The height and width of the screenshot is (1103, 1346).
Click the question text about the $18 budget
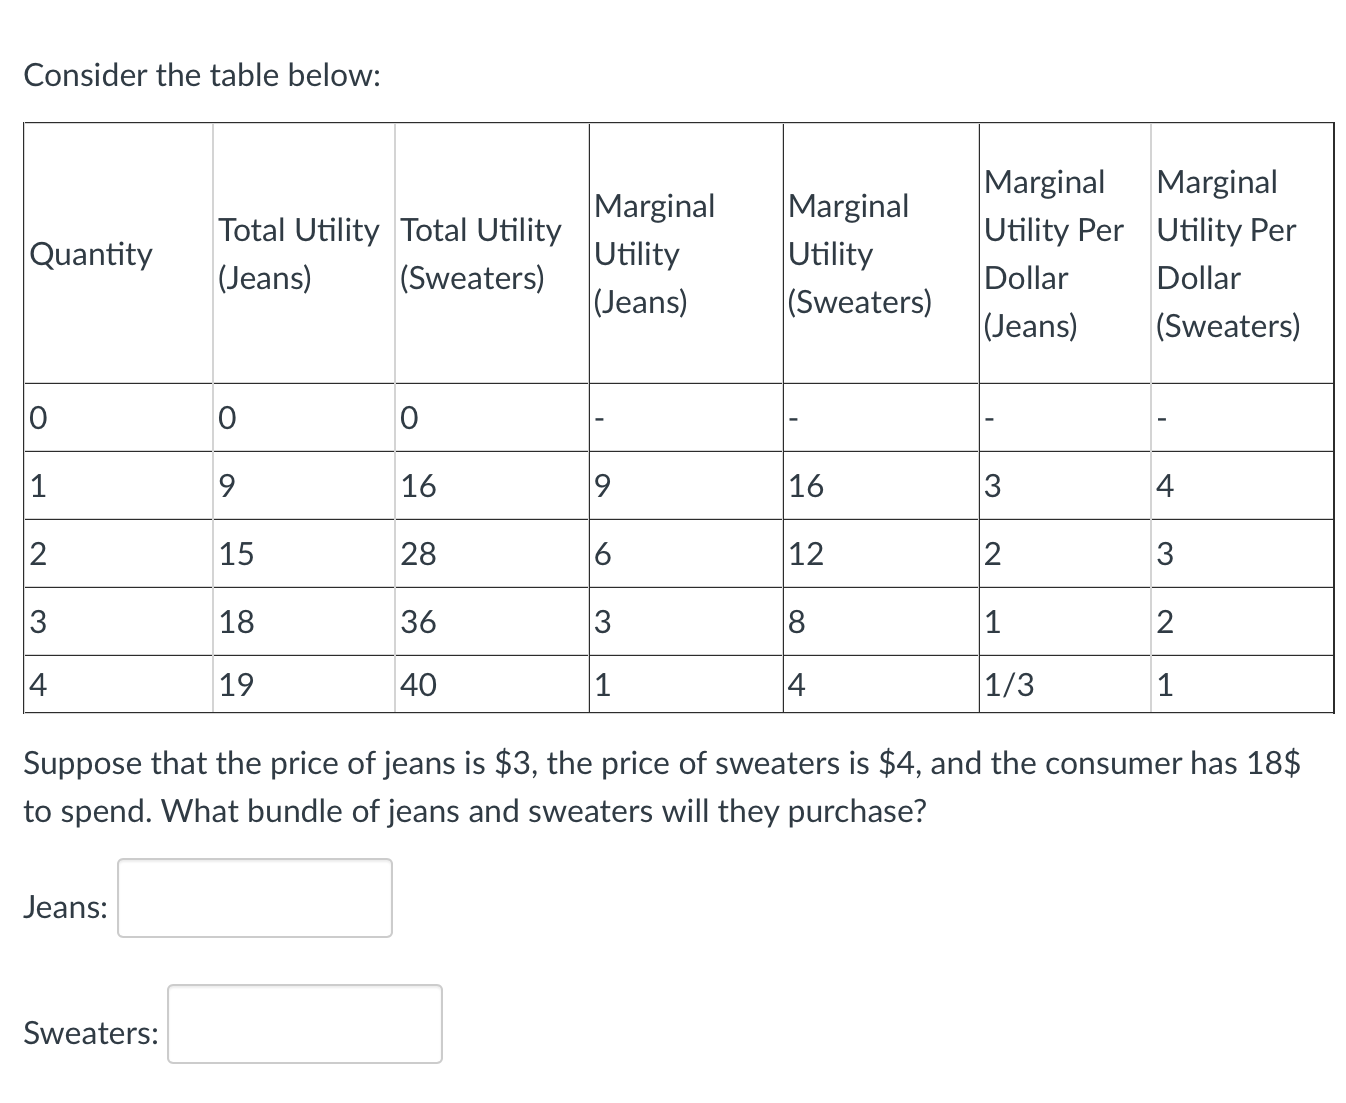pos(660,787)
